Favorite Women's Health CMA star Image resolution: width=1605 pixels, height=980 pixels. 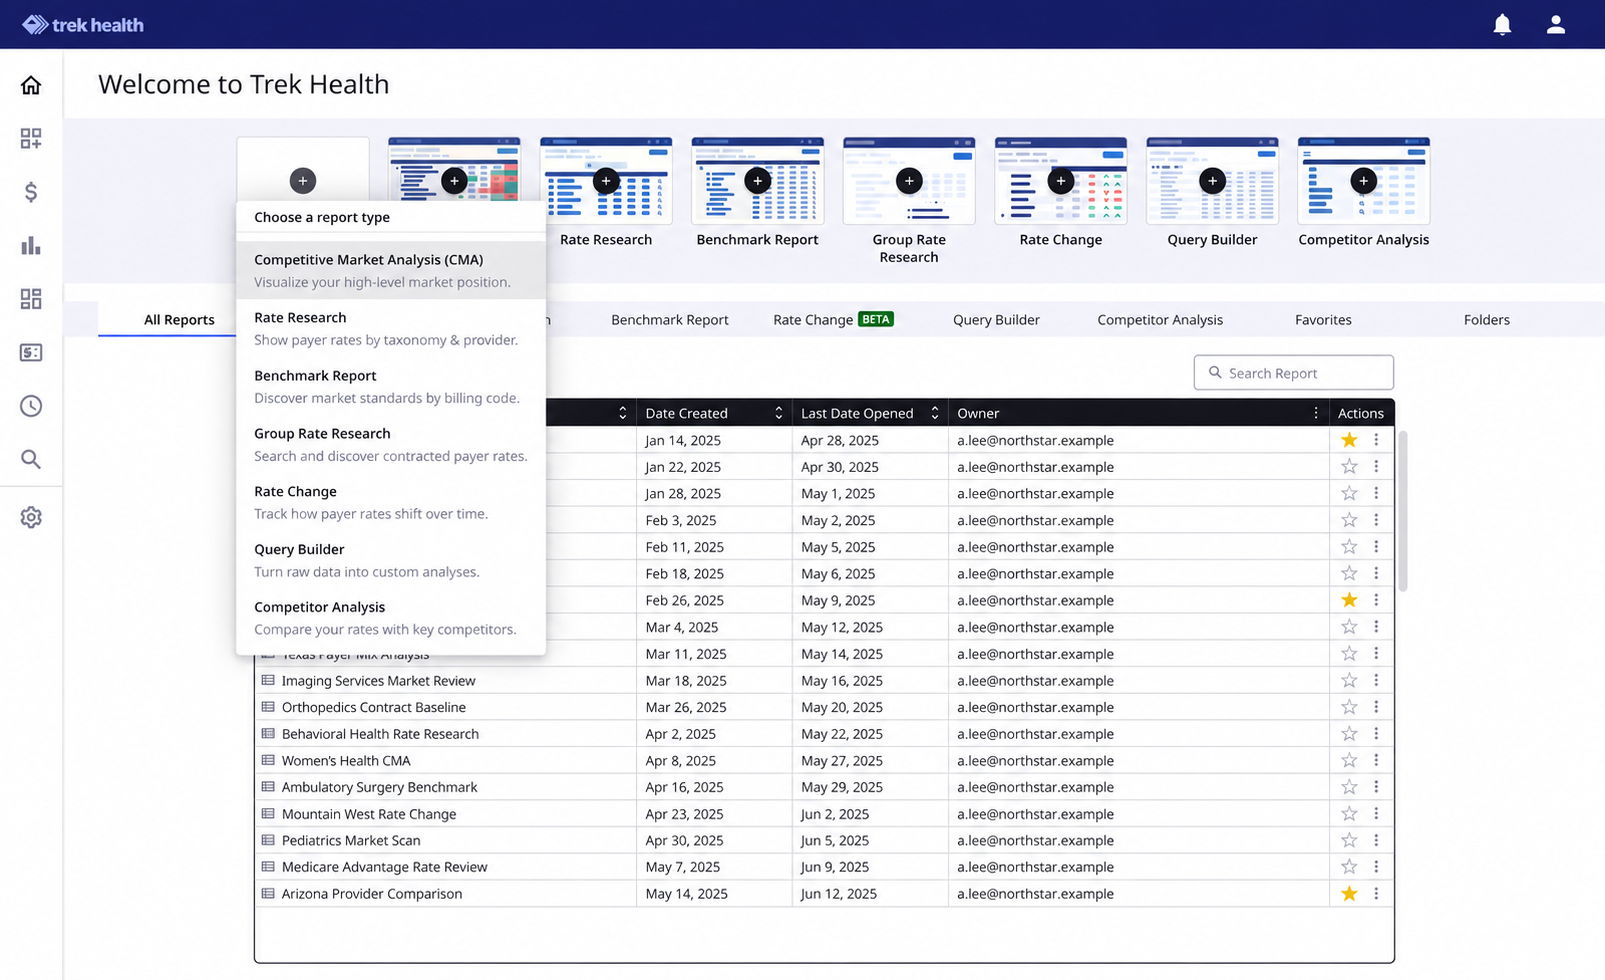(1349, 761)
